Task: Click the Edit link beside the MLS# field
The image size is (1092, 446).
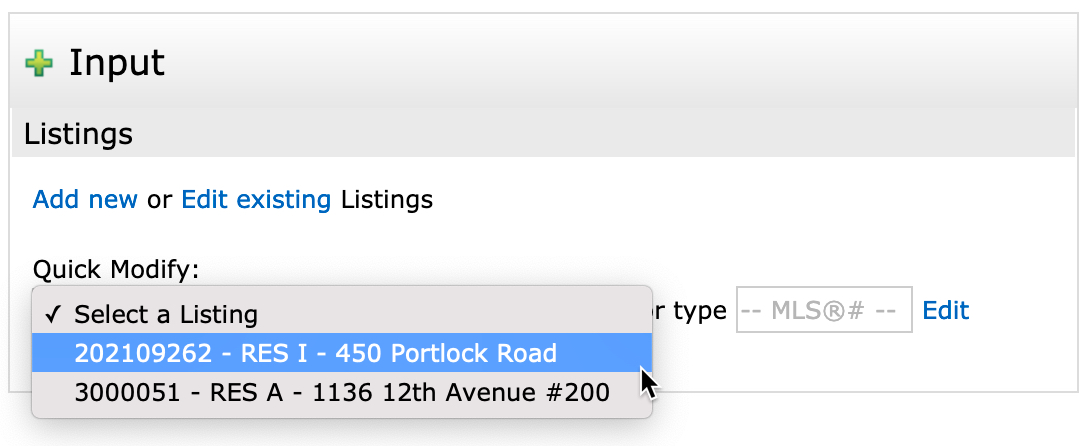Action: tap(945, 311)
